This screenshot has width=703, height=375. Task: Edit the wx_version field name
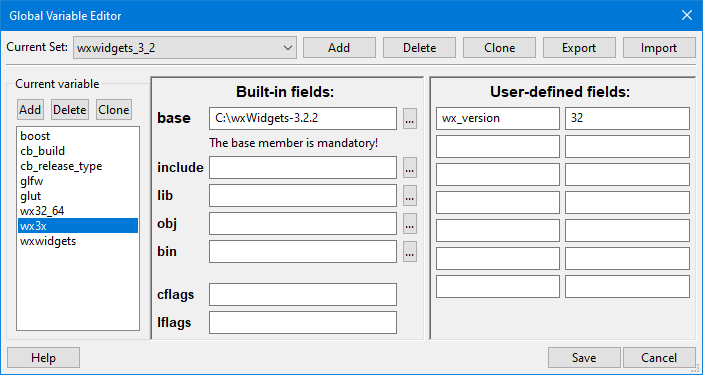(x=498, y=118)
